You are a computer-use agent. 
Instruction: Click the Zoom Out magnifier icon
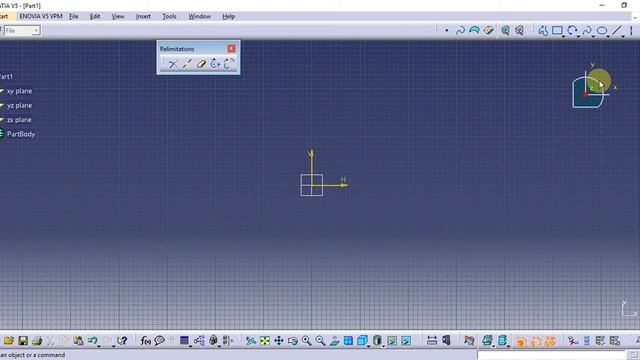coord(320,340)
